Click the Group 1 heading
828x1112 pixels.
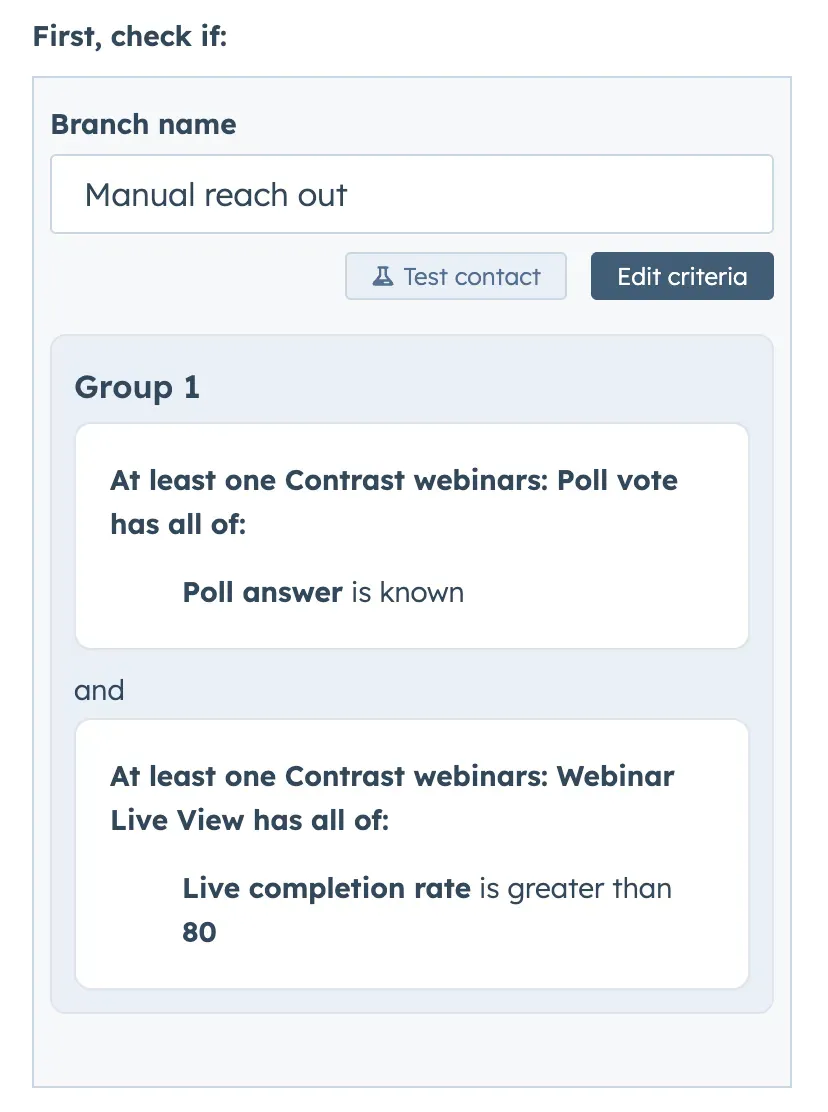coord(136,387)
